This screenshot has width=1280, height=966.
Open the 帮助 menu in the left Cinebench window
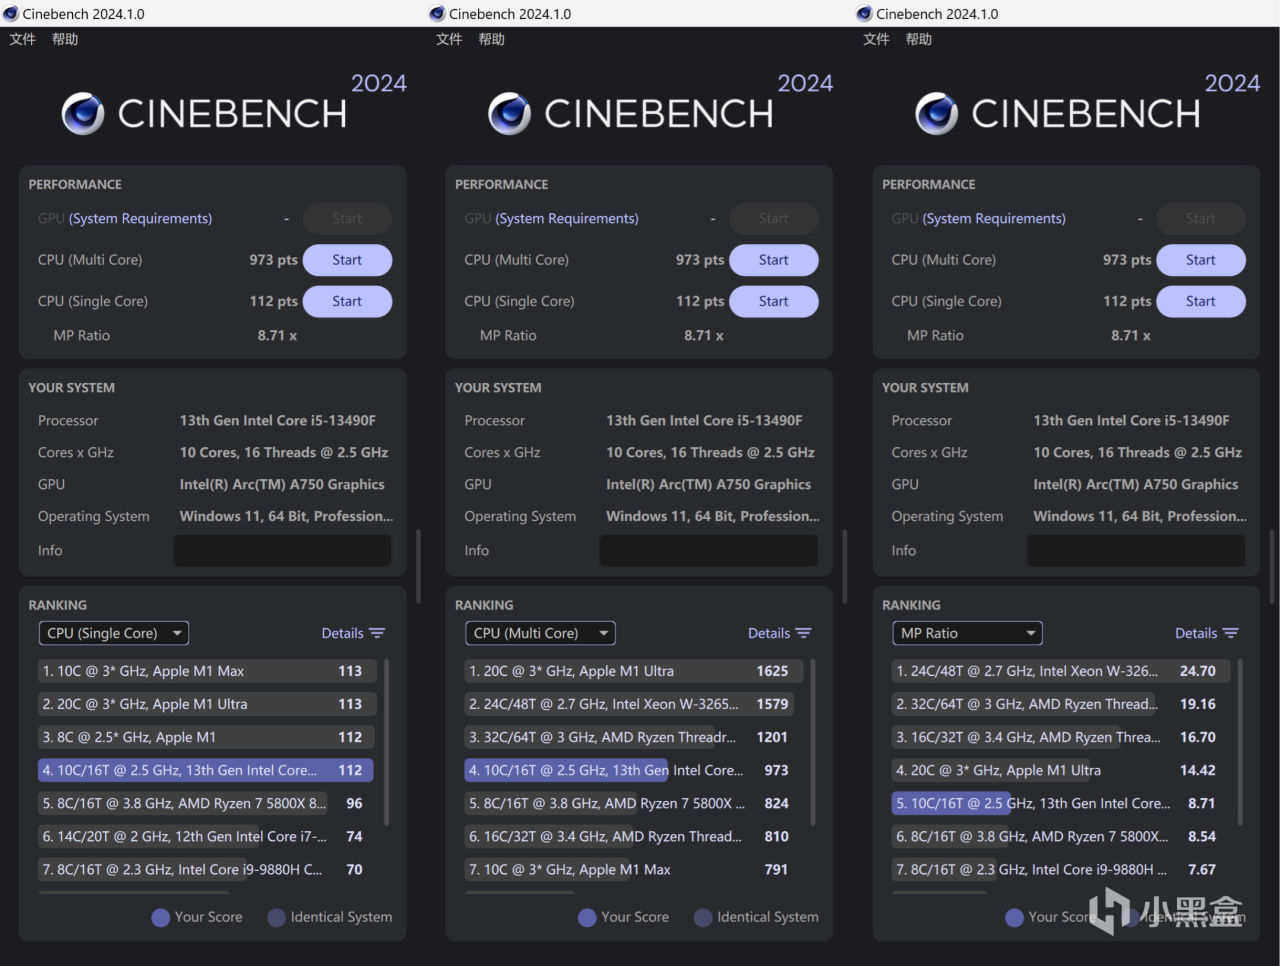click(65, 39)
